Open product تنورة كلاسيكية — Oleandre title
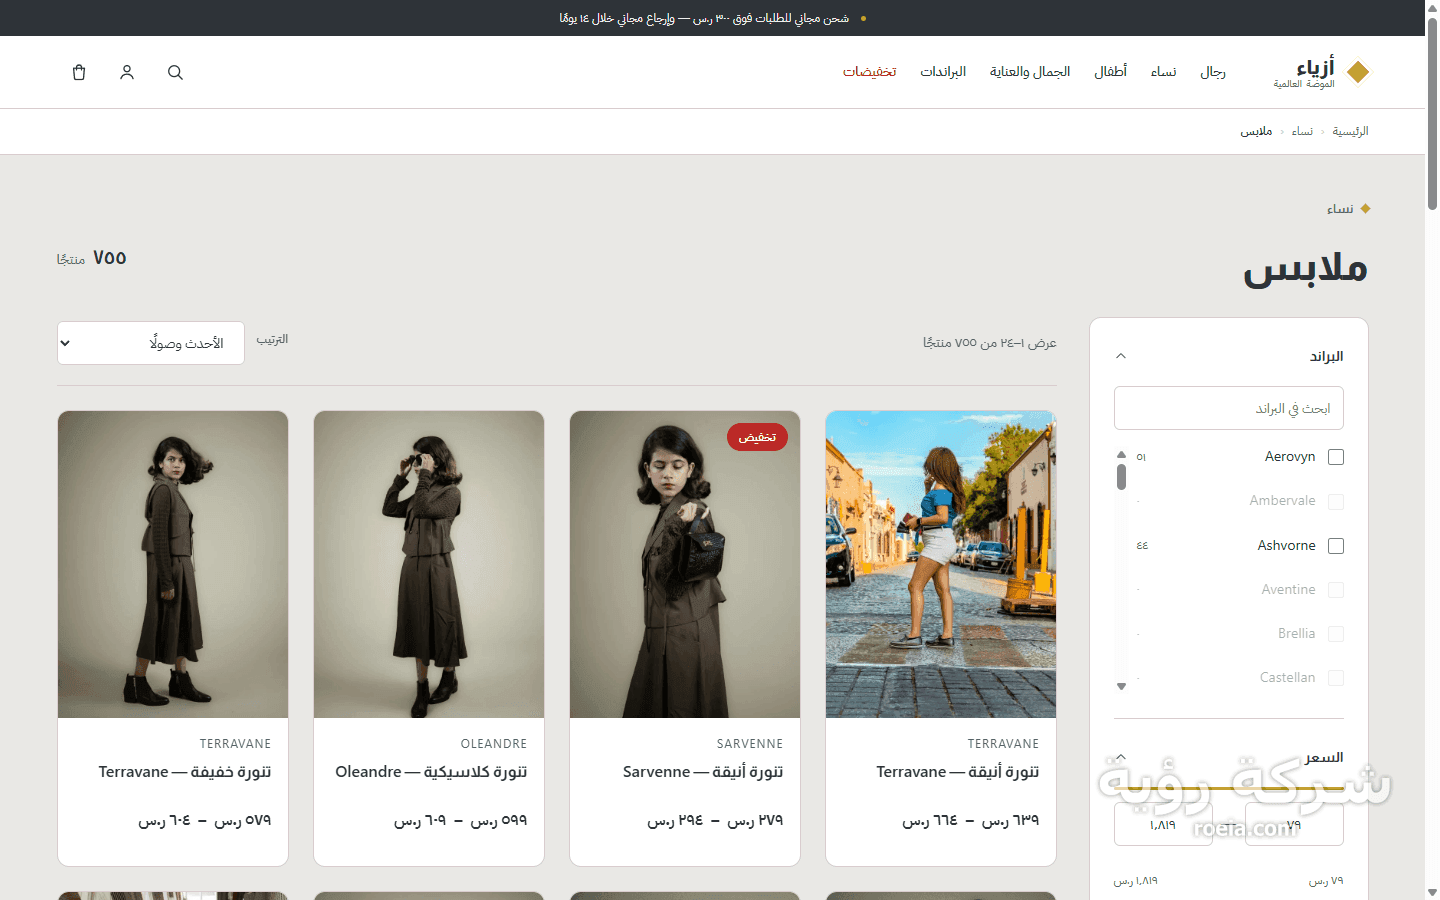1440x900 pixels. pyautogui.click(x=431, y=772)
